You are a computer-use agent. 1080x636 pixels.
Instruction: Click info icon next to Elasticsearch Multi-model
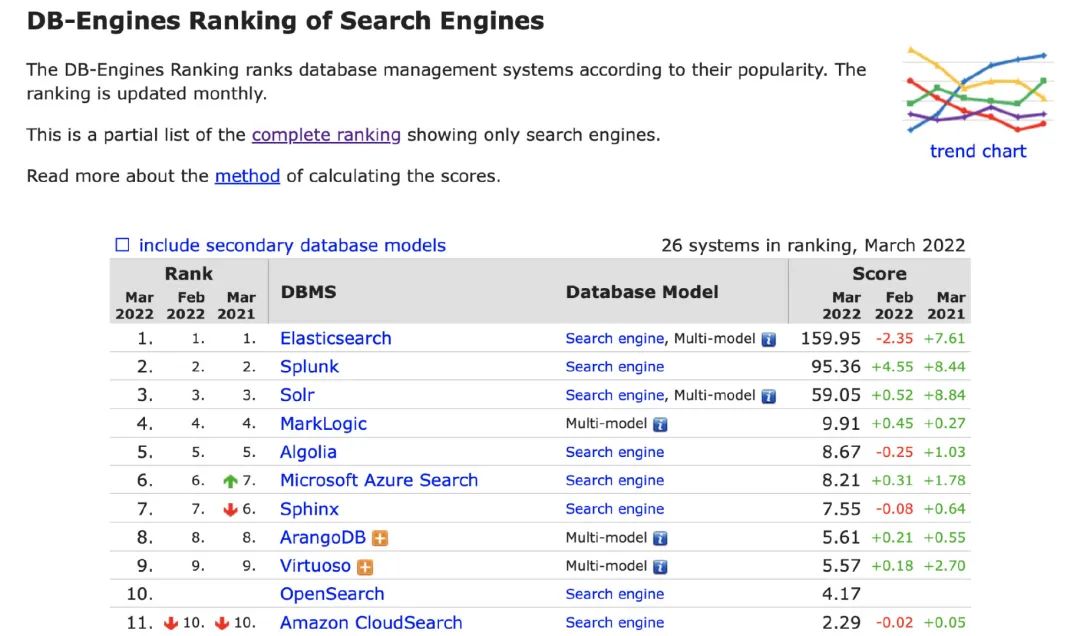(768, 339)
